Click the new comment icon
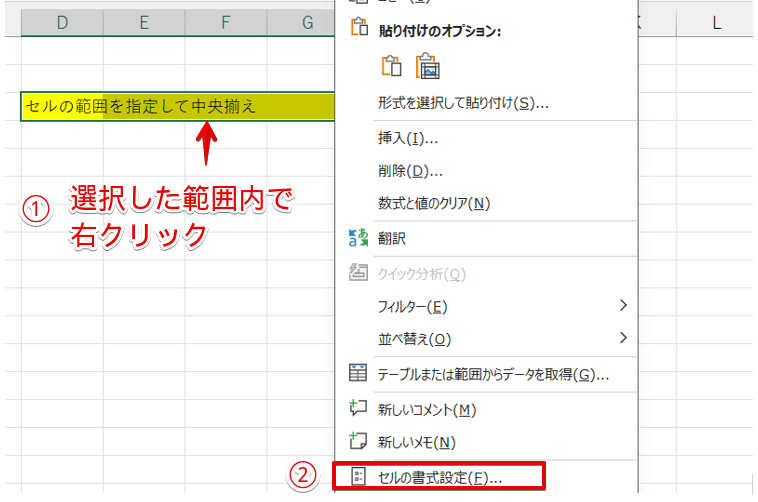Image resolution: width=758 pixels, height=502 pixels. click(x=358, y=409)
